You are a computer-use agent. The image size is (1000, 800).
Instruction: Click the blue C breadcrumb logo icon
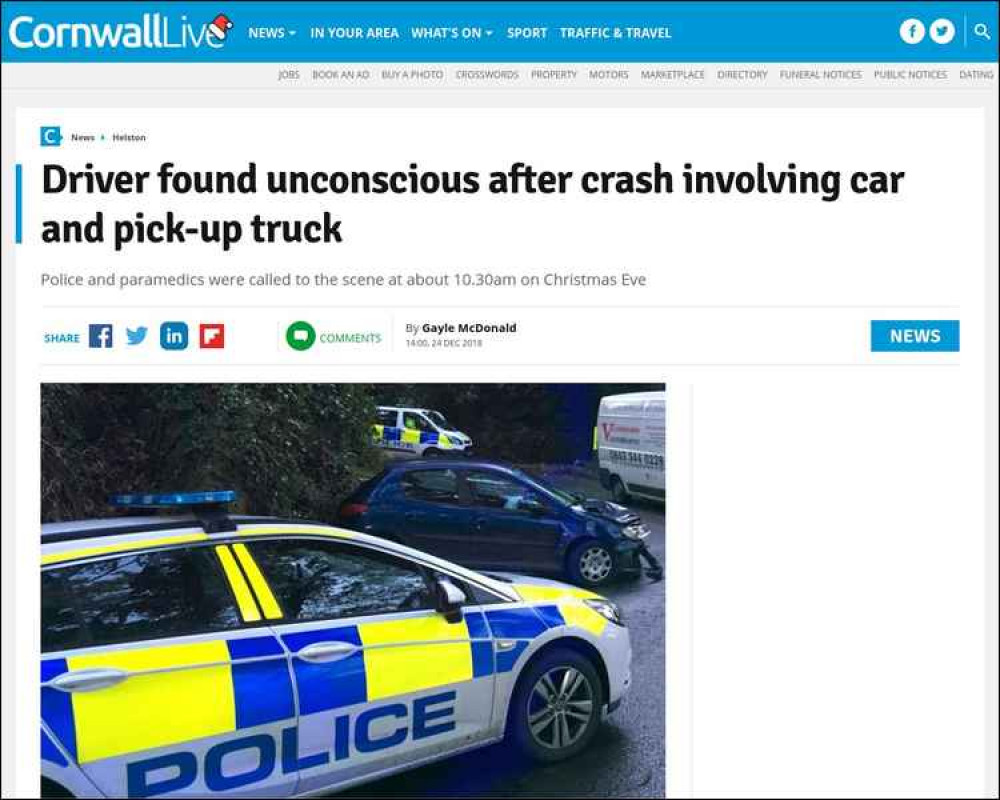50,137
